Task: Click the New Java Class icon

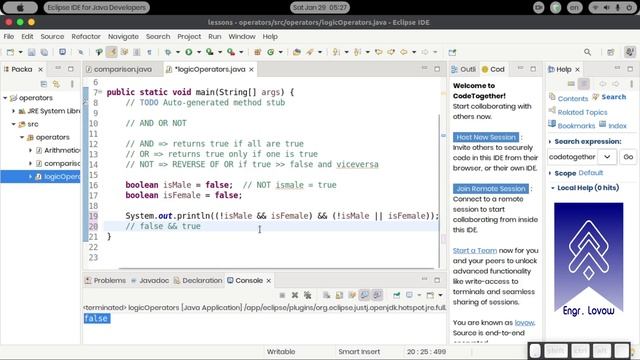Action: 270,52
